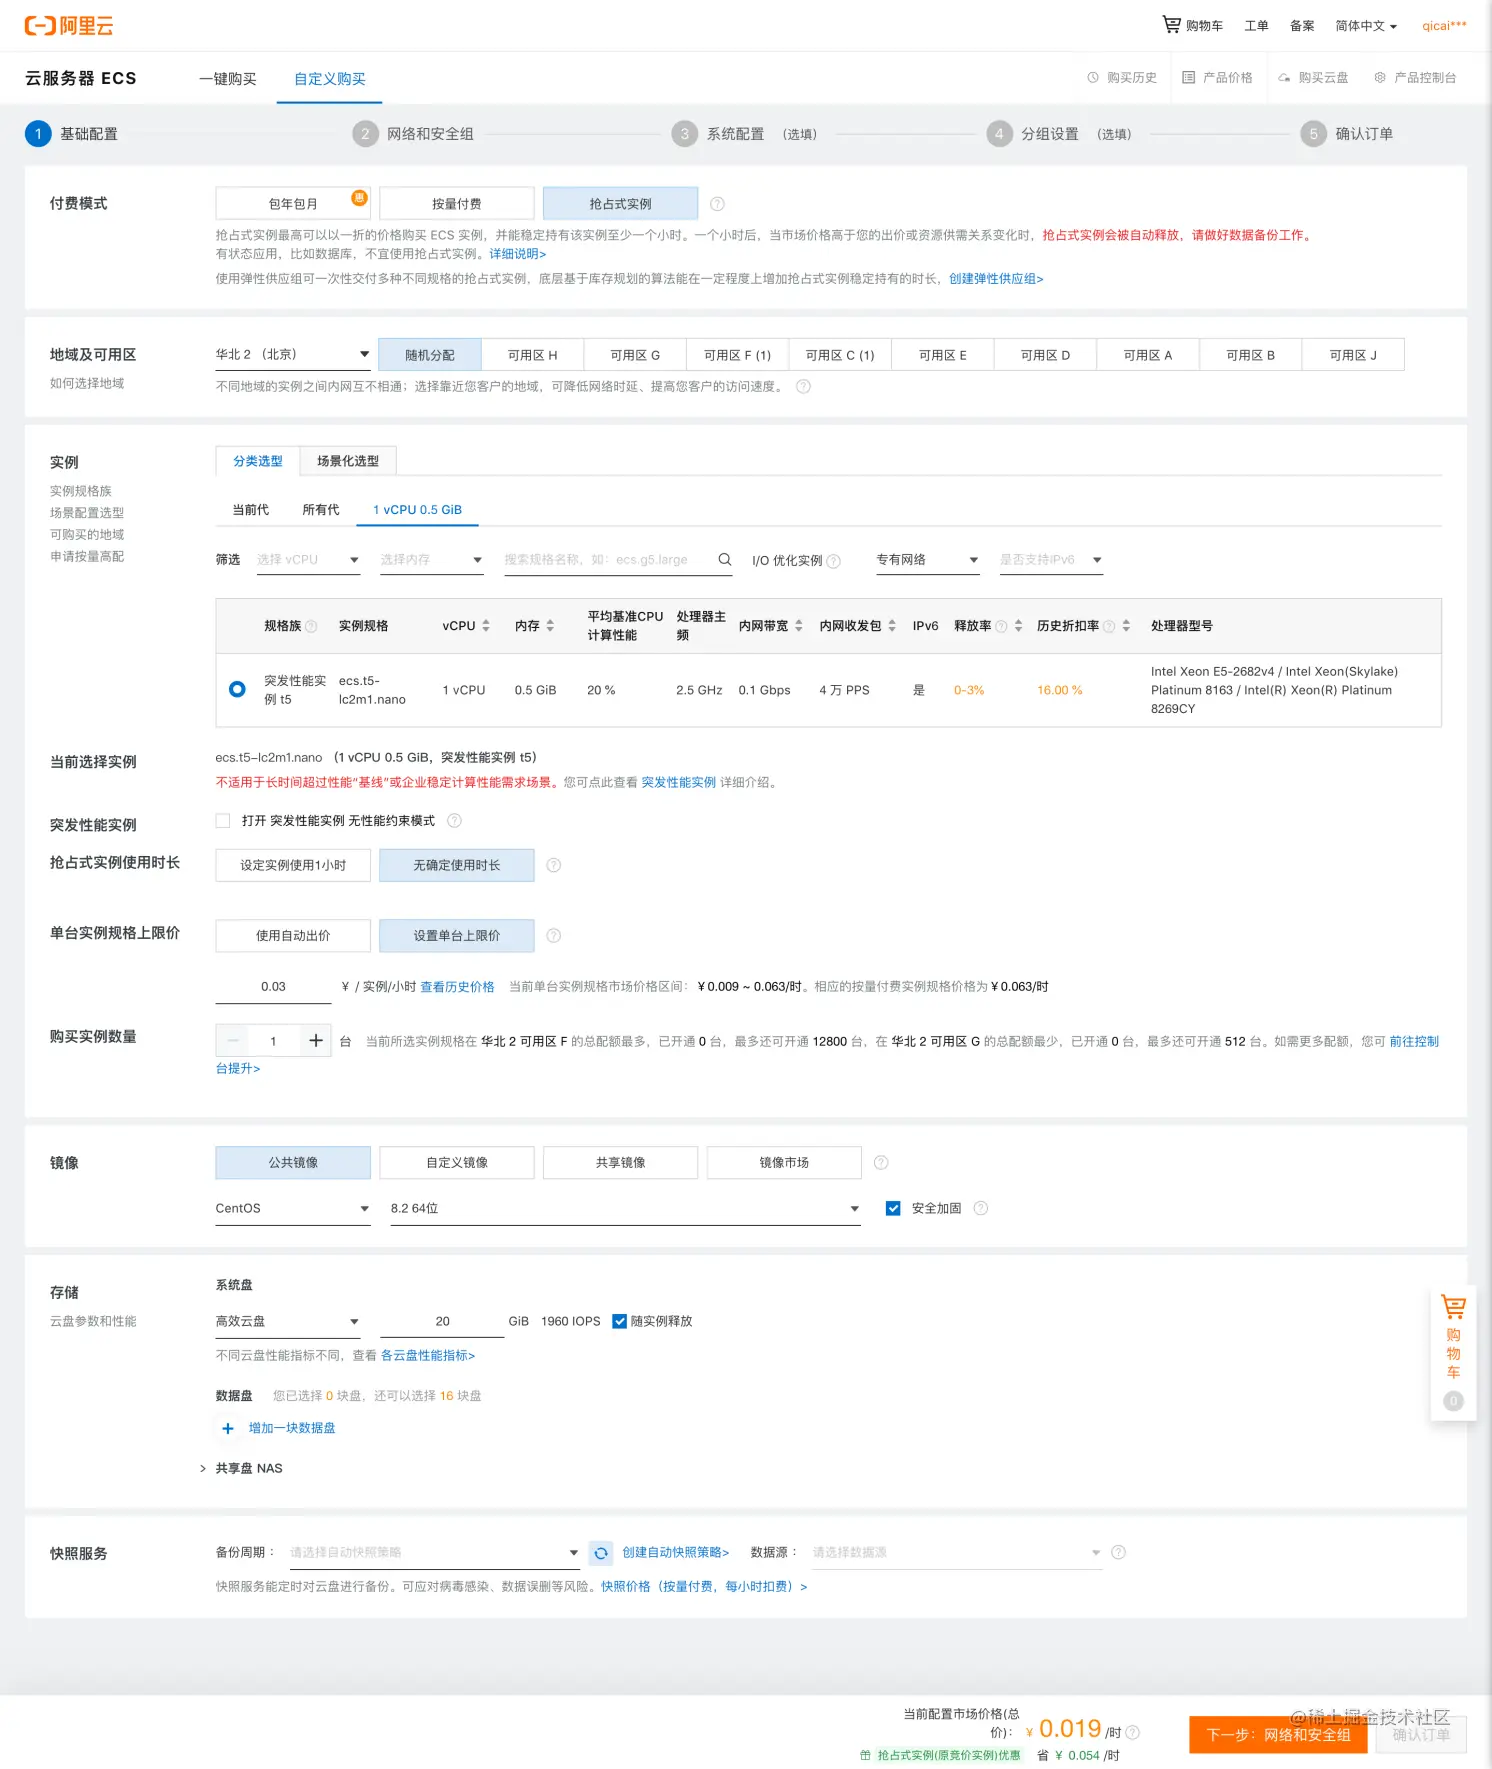This screenshot has height=1769, width=1492.
Task: Choose 可用区 H zone
Action: point(532,355)
